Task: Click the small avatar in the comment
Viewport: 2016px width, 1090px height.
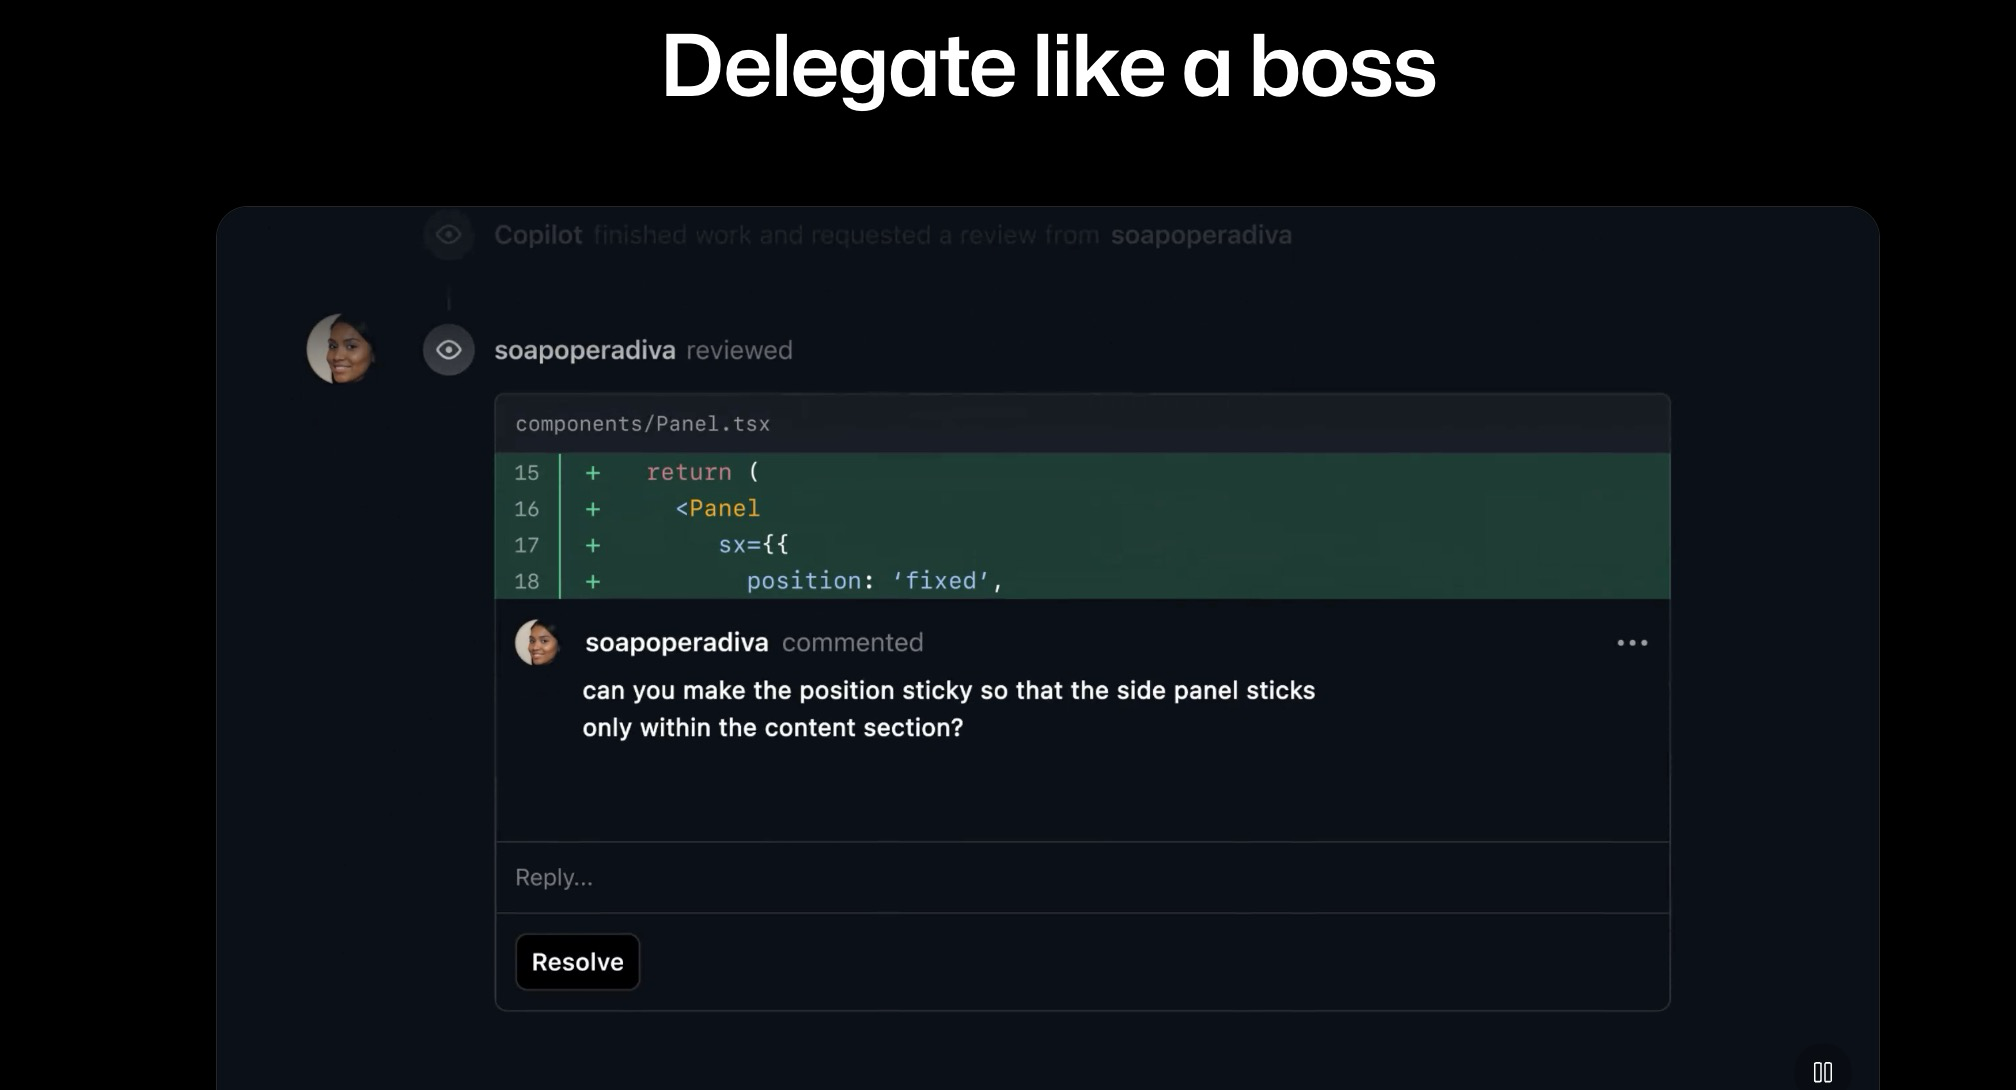Action: pos(537,643)
